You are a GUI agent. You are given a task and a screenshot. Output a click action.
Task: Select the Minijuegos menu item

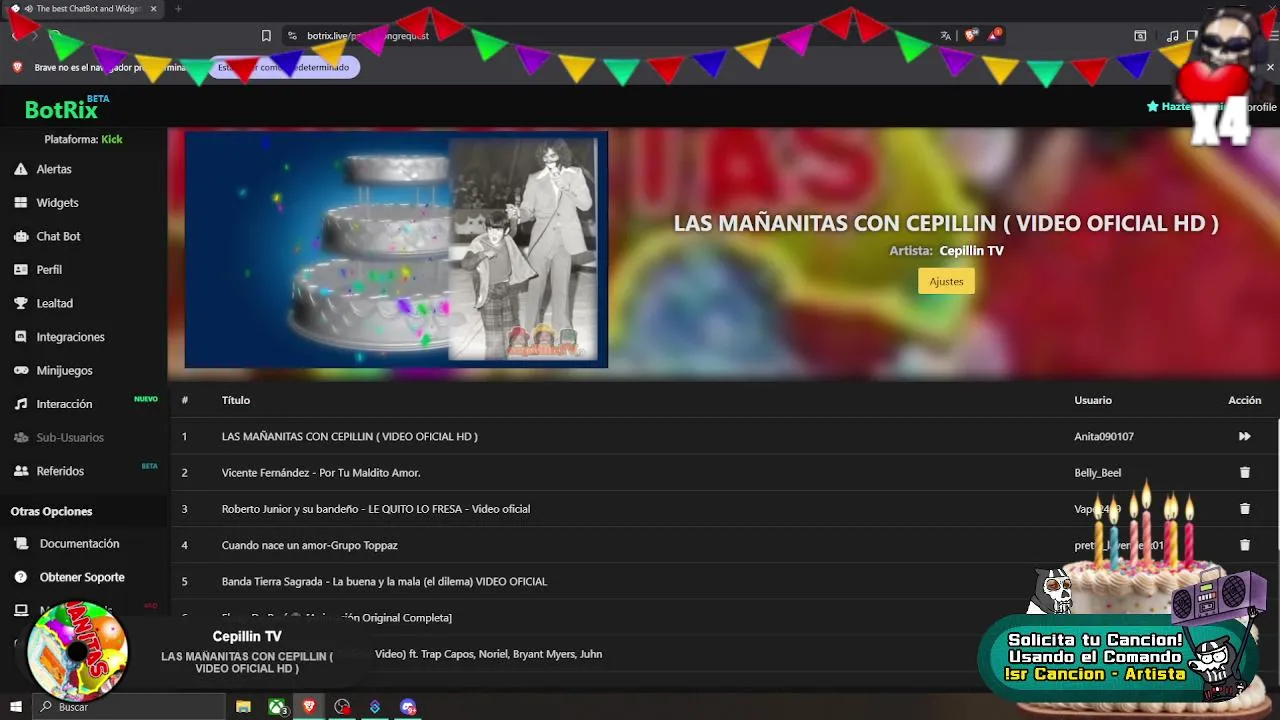[x=64, y=370]
